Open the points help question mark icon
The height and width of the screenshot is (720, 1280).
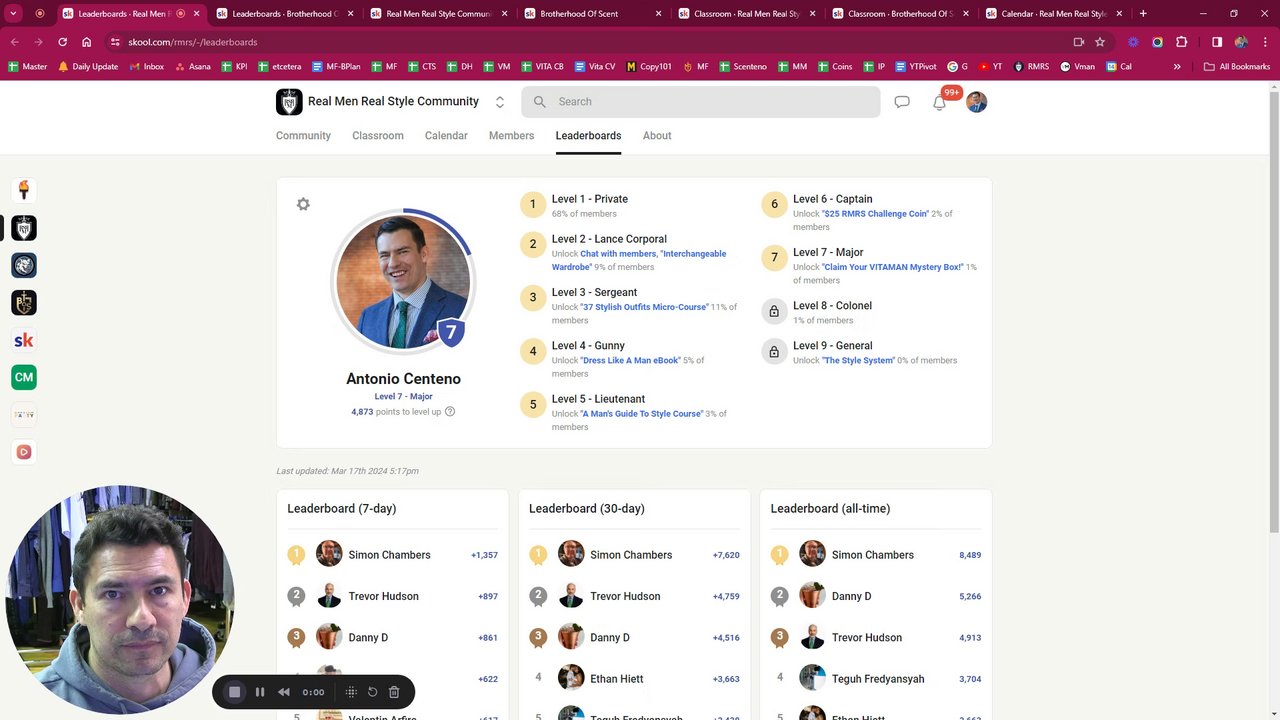pyautogui.click(x=450, y=412)
